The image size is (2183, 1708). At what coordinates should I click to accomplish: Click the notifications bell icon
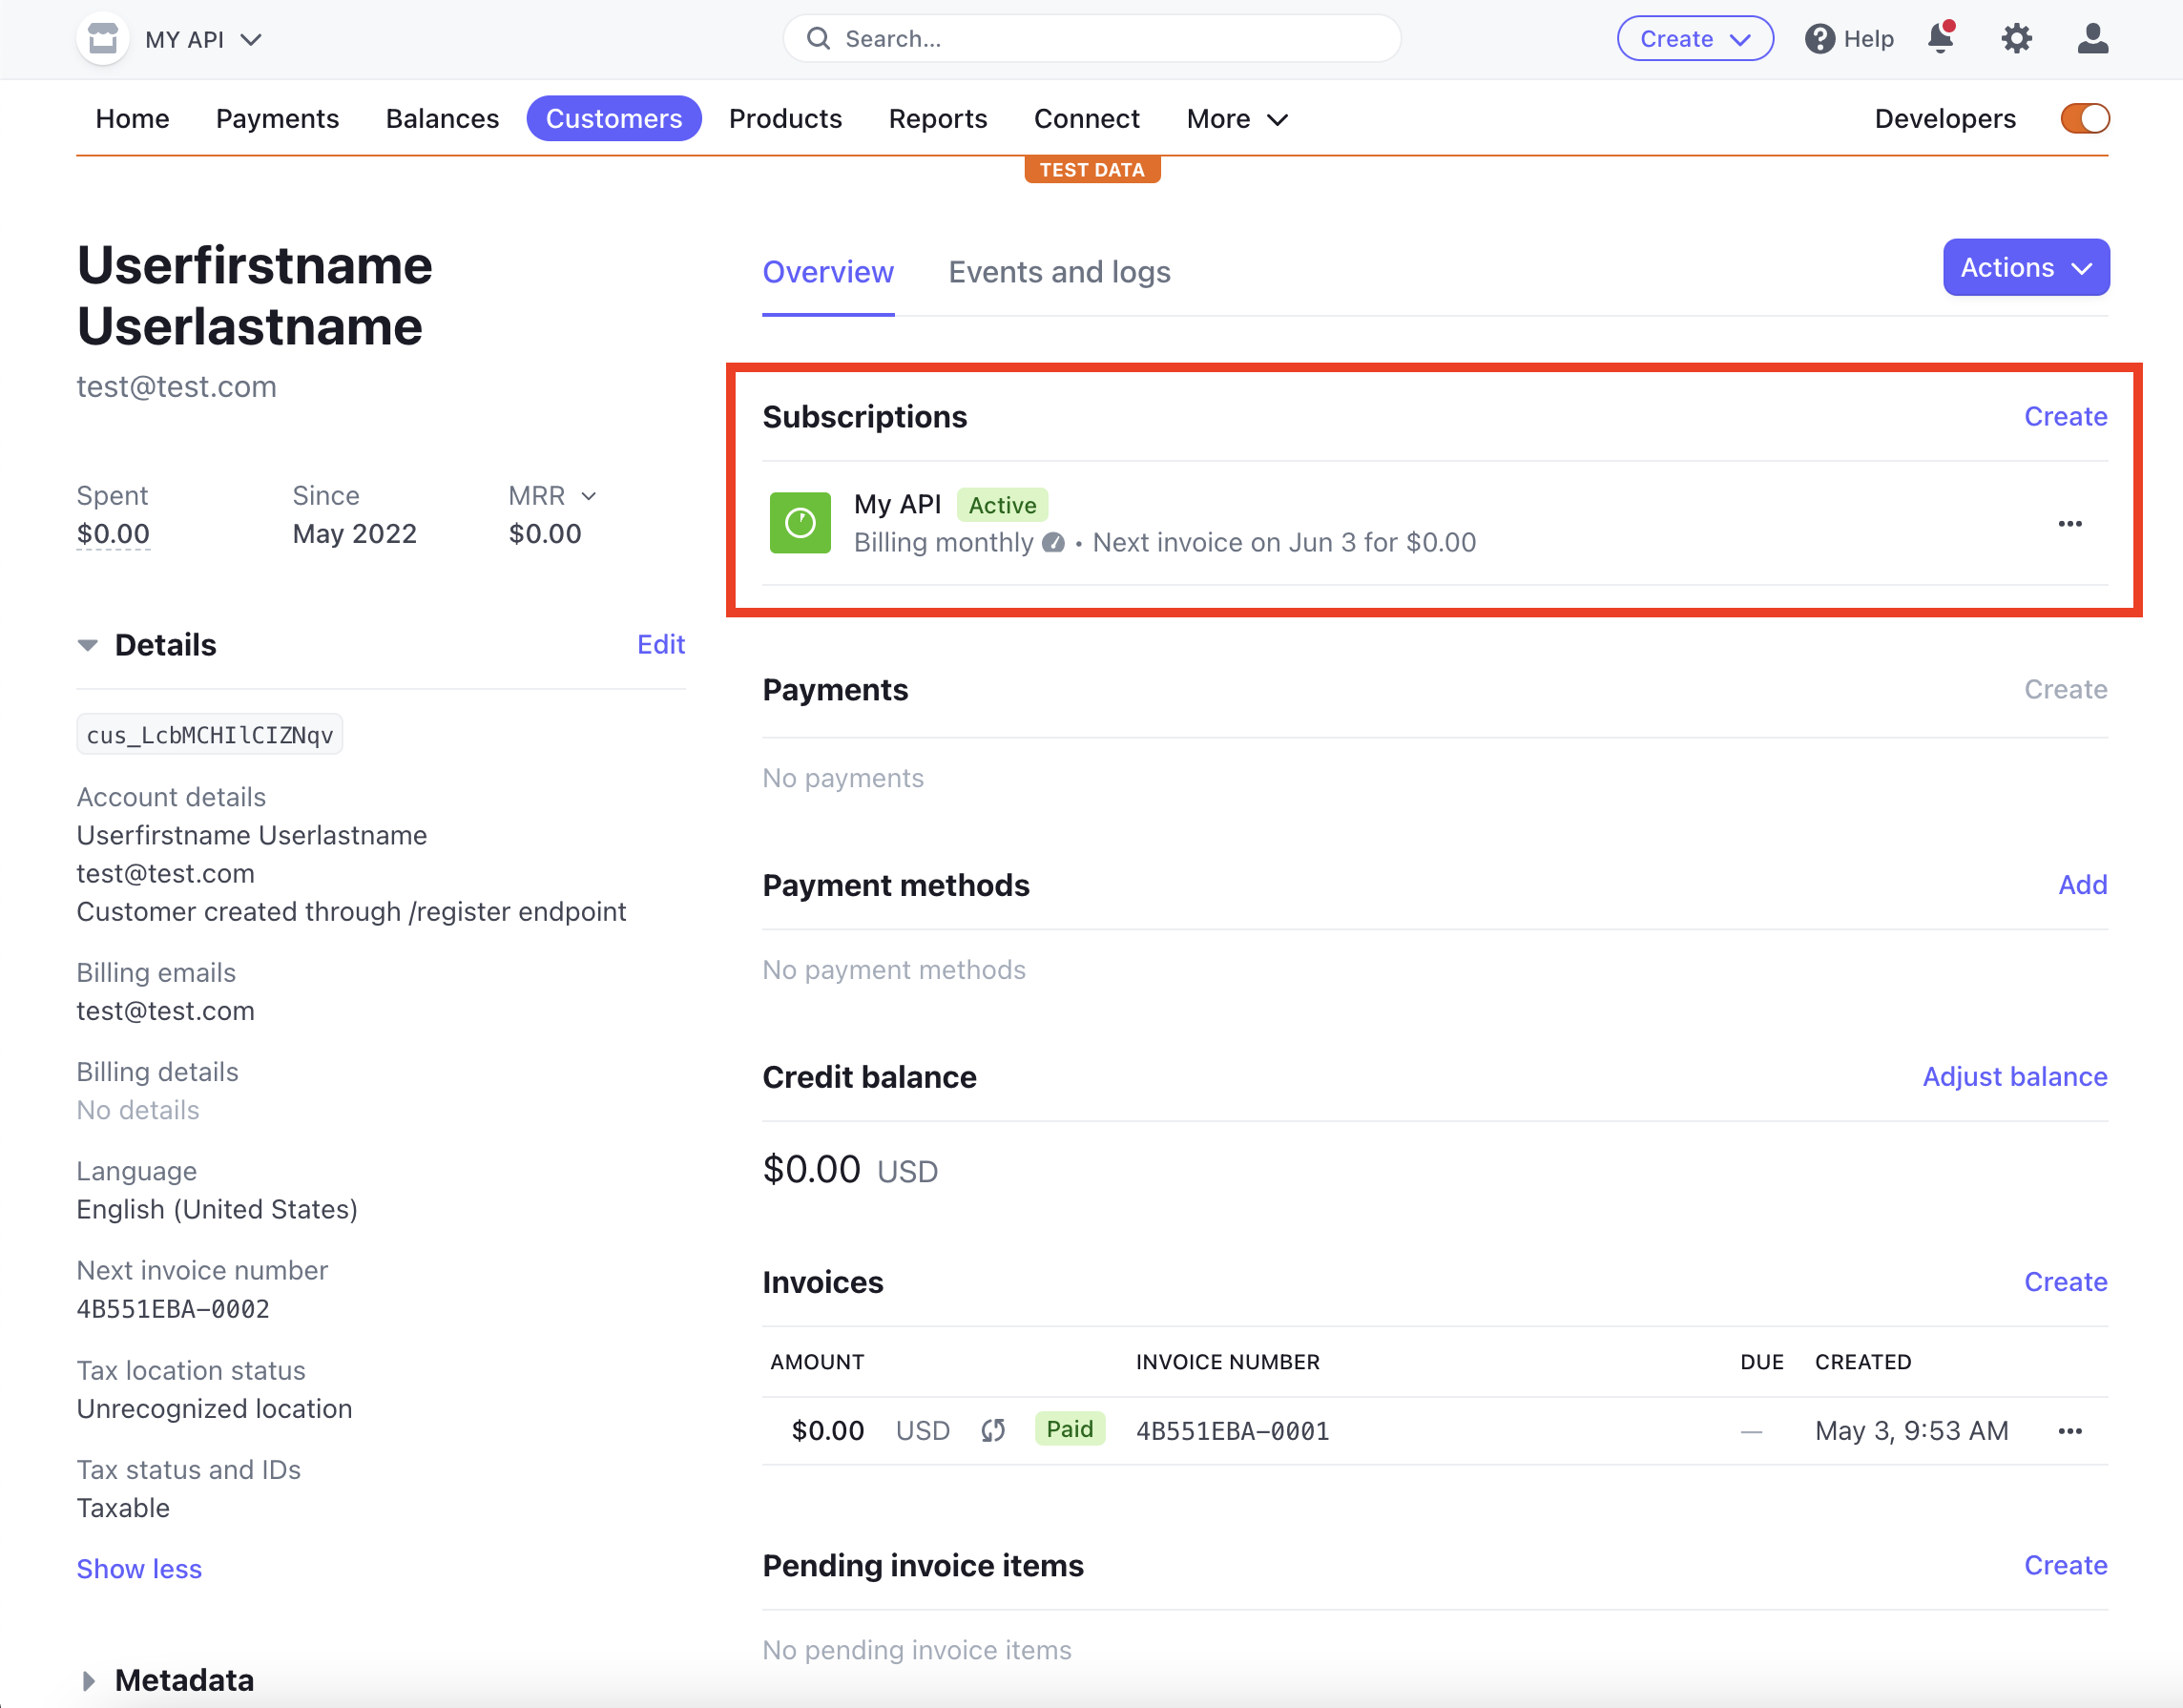(1940, 38)
